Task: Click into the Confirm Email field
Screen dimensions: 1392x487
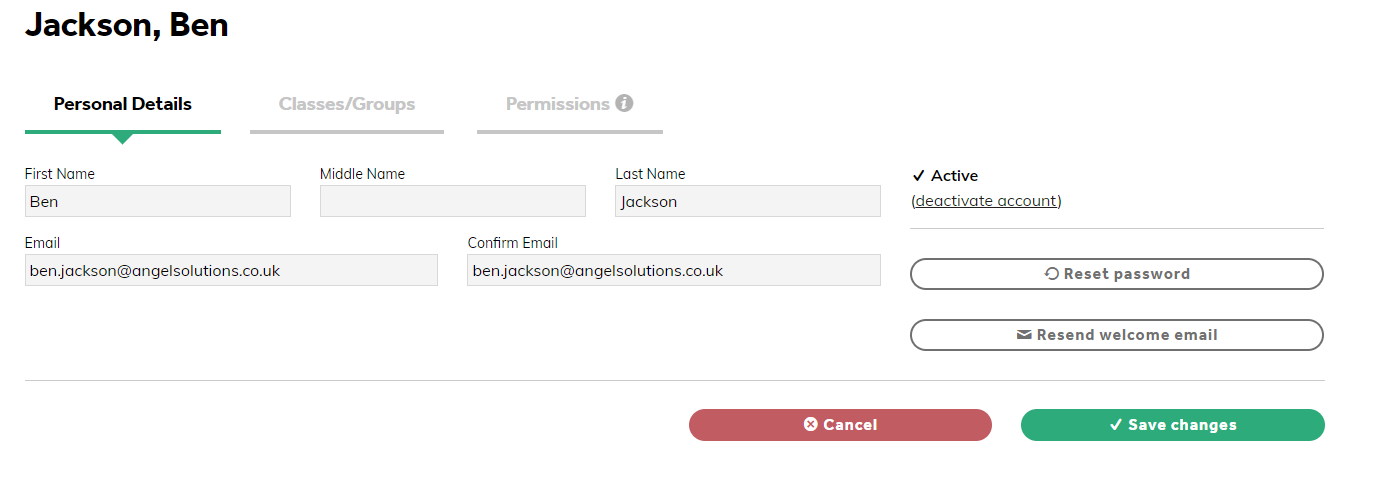Action: [674, 270]
